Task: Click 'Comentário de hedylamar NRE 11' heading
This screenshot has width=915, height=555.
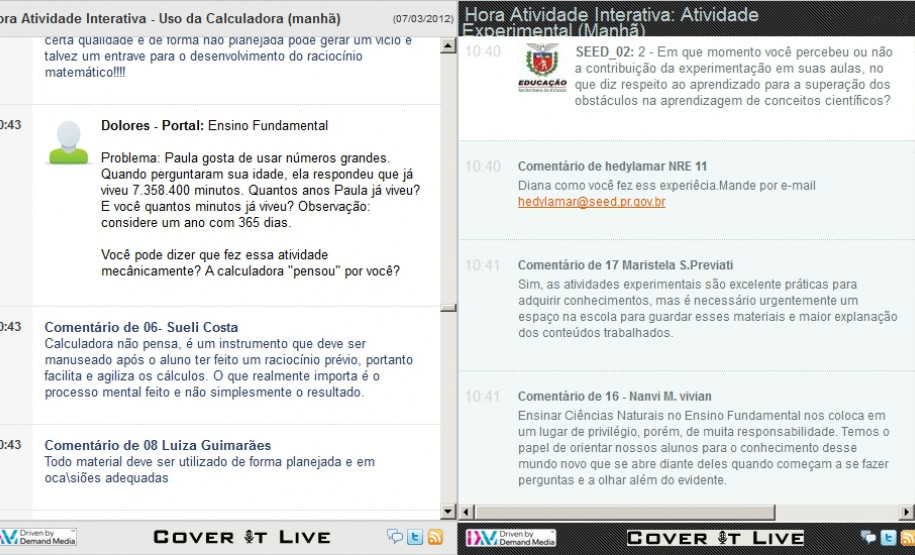Action: pos(612,166)
